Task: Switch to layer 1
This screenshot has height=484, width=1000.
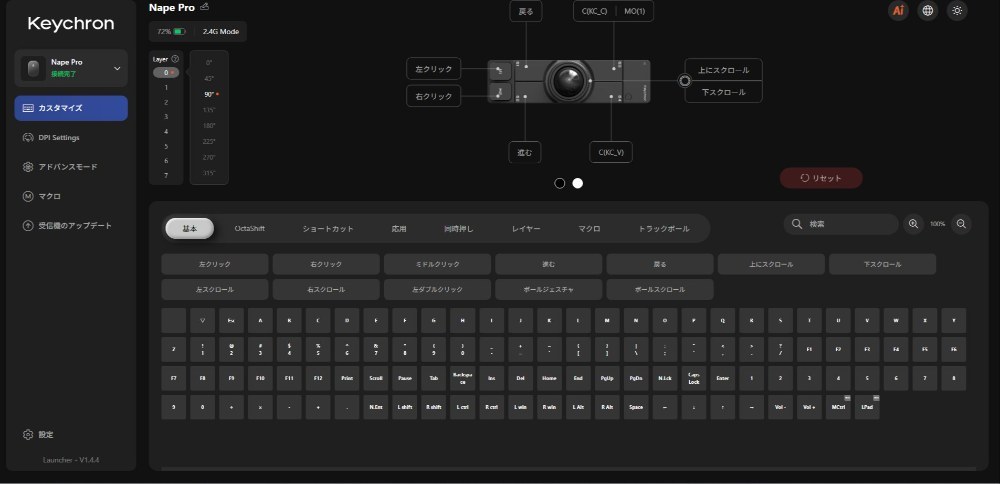Action: [166, 87]
